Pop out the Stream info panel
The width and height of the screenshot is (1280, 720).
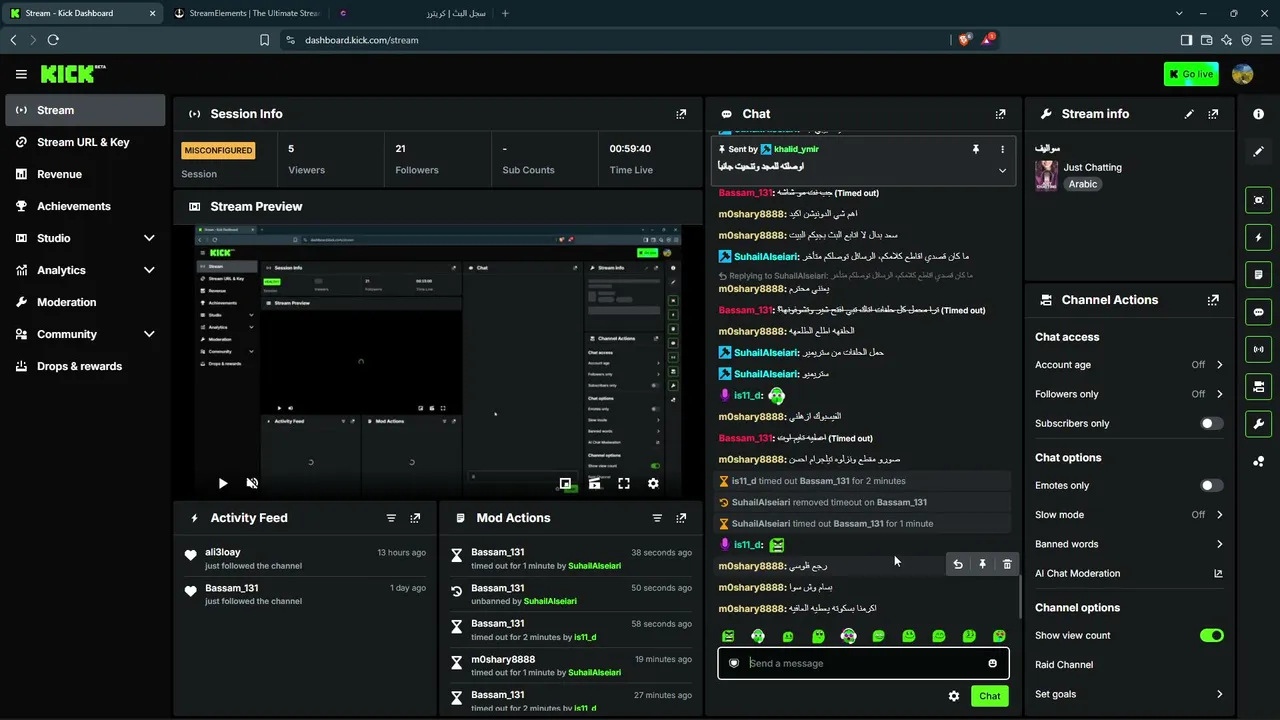(x=1213, y=114)
